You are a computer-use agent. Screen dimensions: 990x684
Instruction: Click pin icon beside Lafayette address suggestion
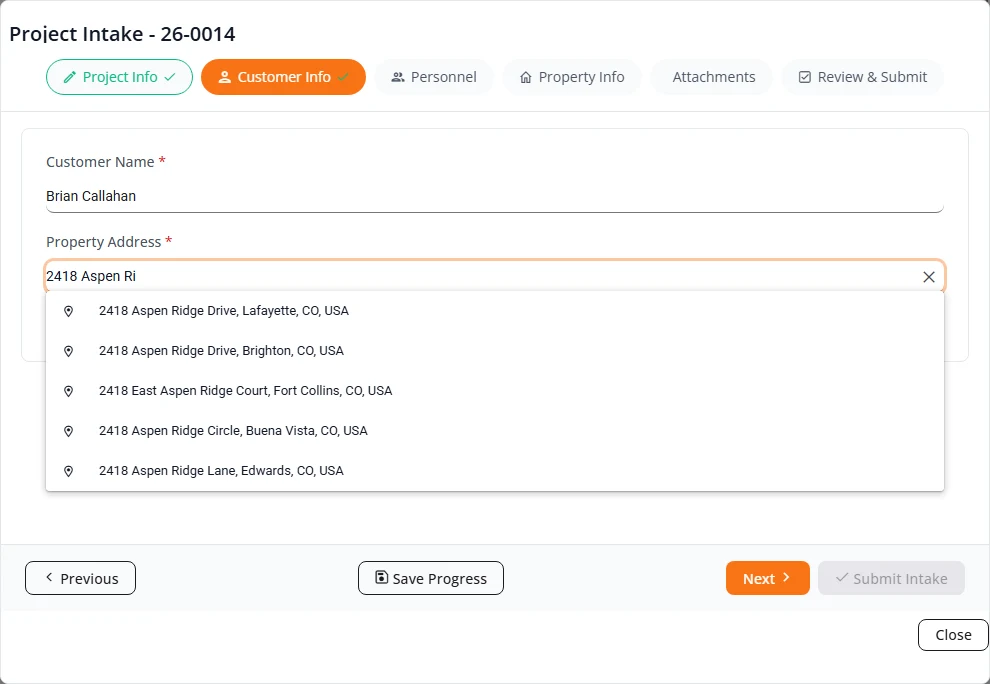coord(68,311)
